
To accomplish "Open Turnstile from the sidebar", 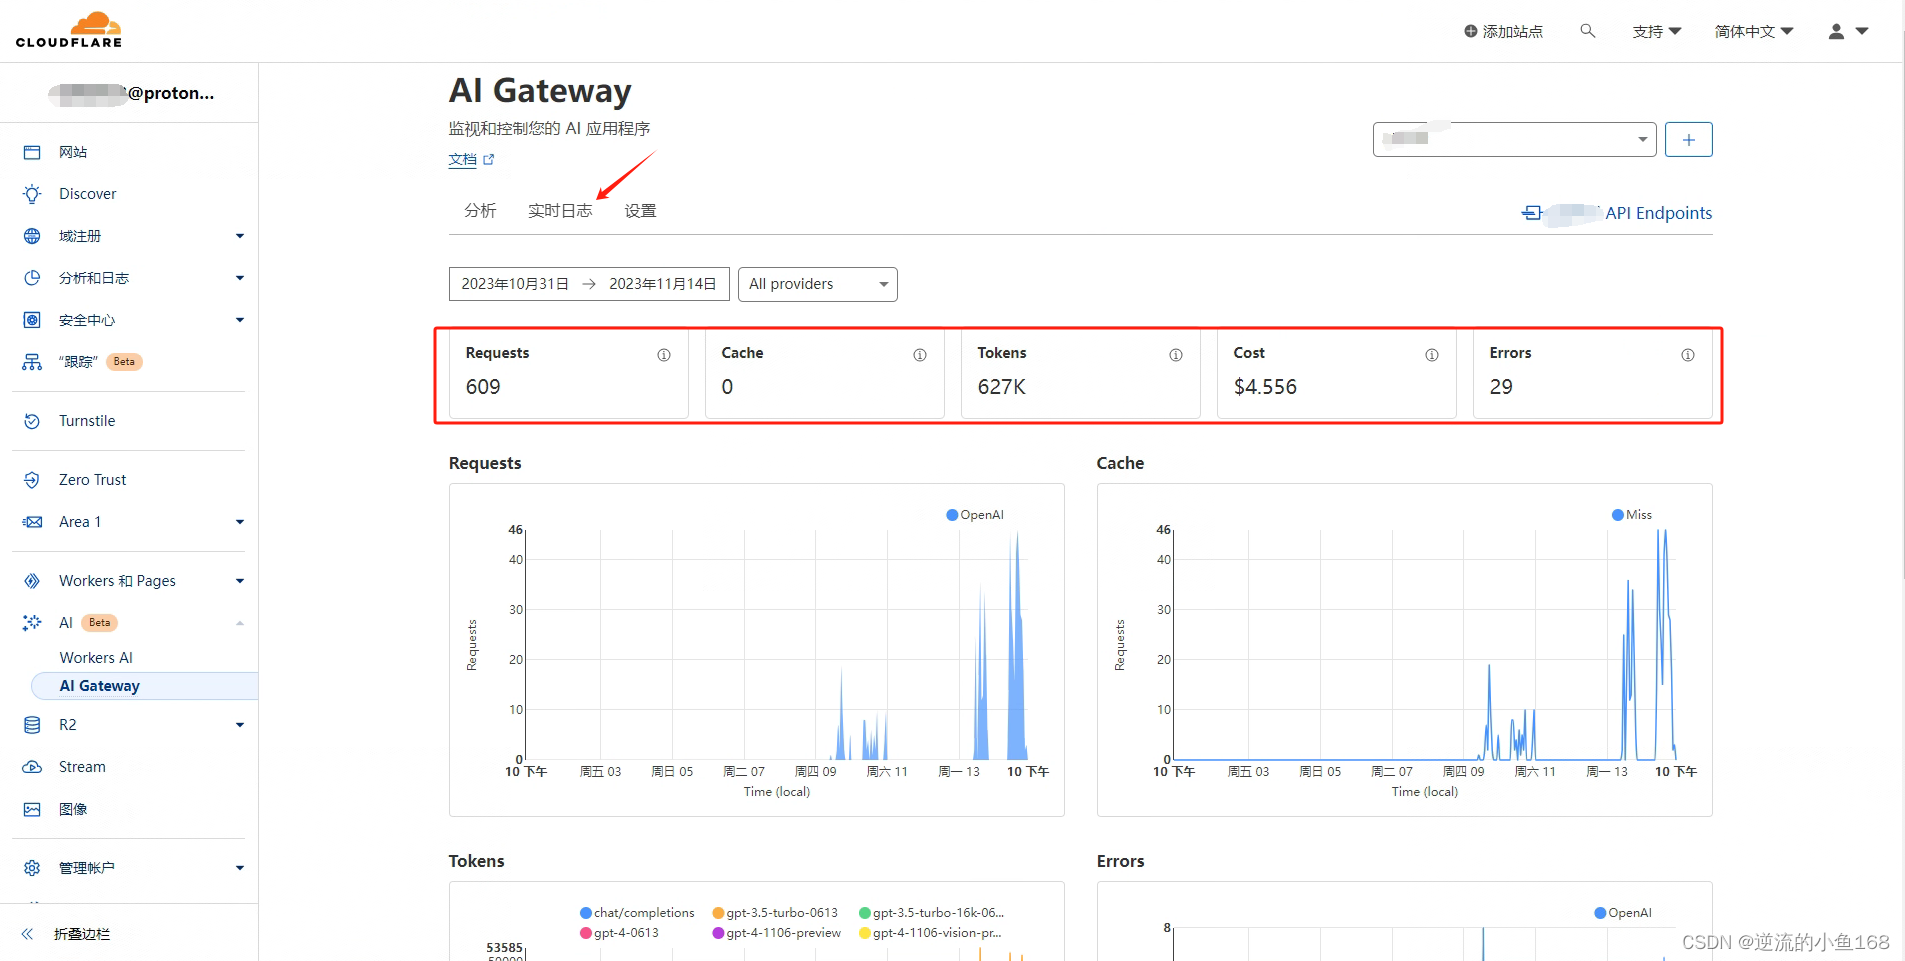I will [x=87, y=421].
